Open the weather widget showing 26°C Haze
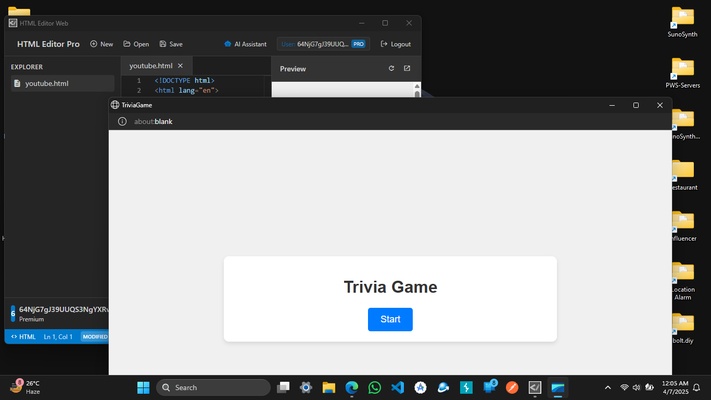 (25, 387)
